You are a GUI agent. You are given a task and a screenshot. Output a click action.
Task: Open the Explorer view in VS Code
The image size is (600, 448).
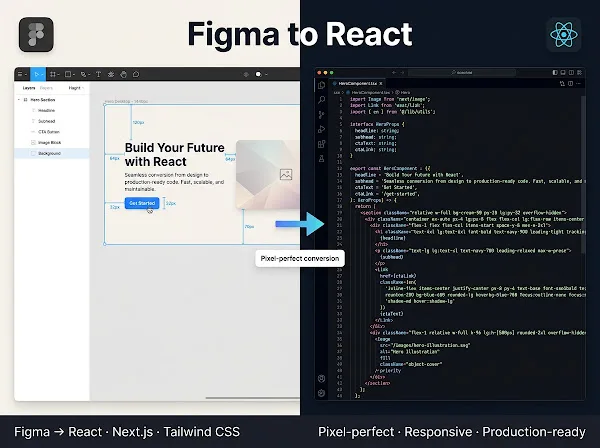point(321,85)
